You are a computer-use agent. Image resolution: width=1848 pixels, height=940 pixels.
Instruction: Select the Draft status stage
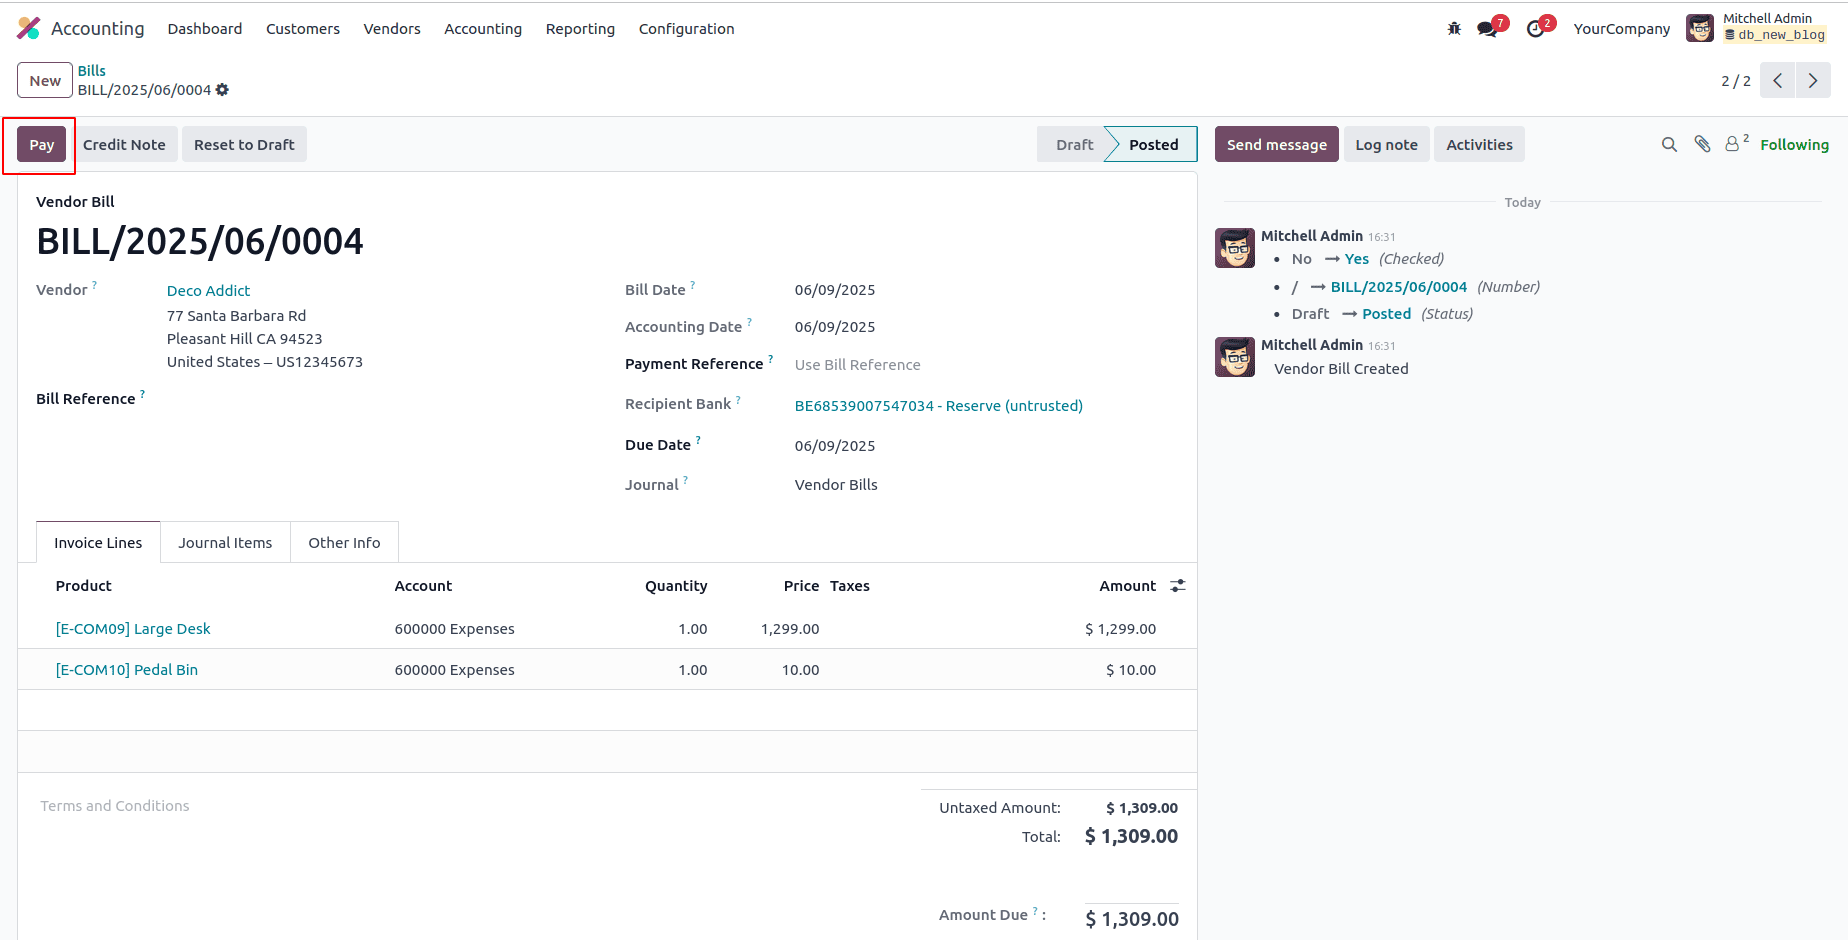click(x=1074, y=145)
